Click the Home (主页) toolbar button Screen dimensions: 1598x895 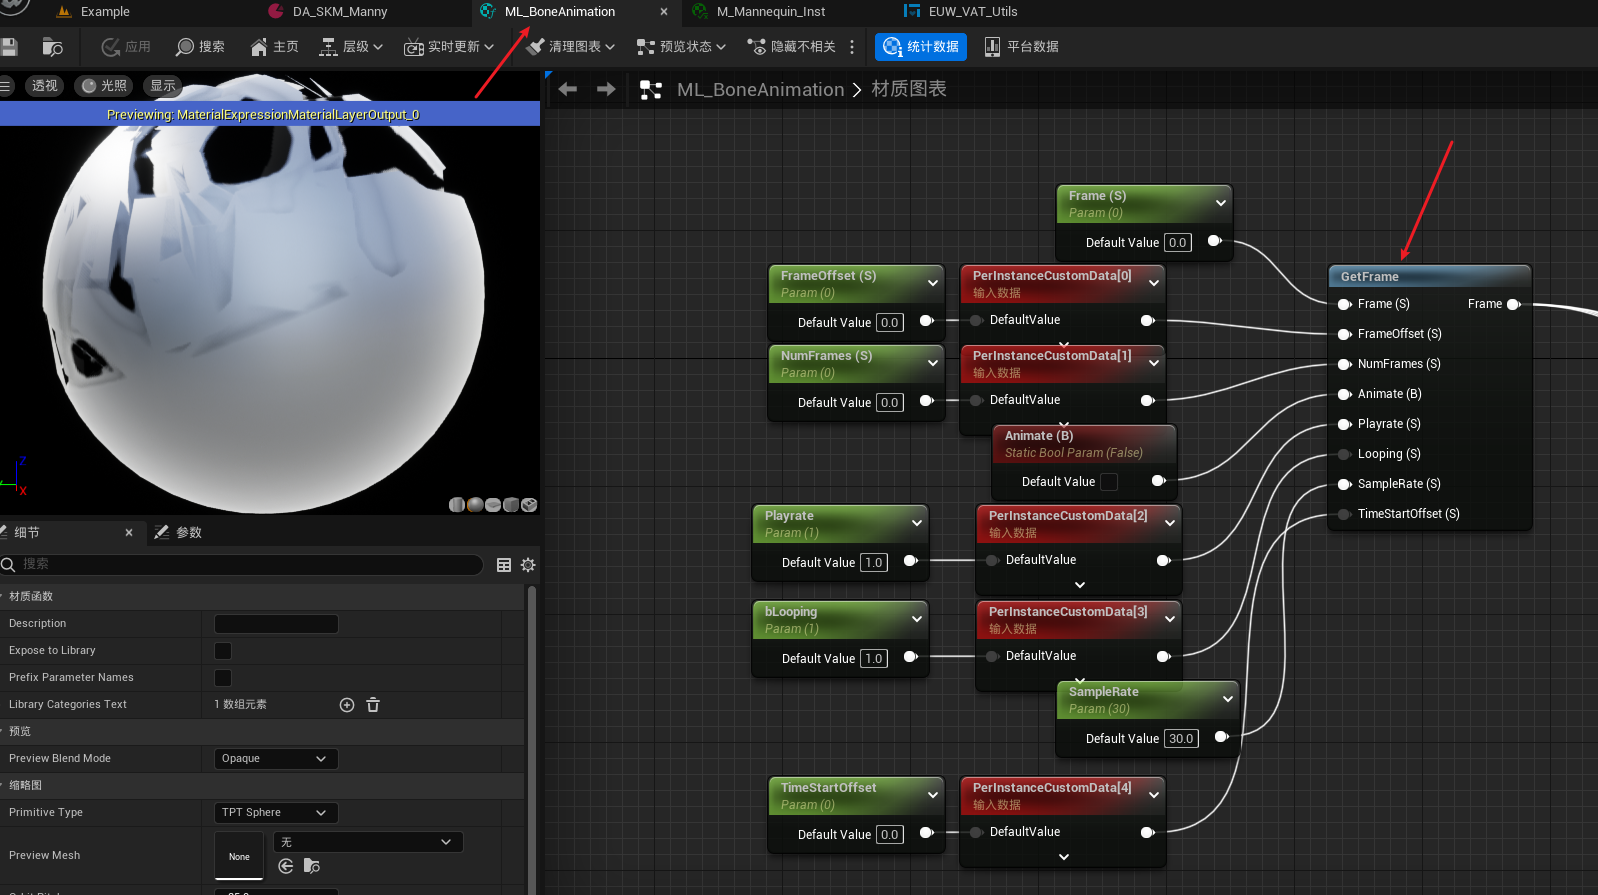(x=274, y=47)
